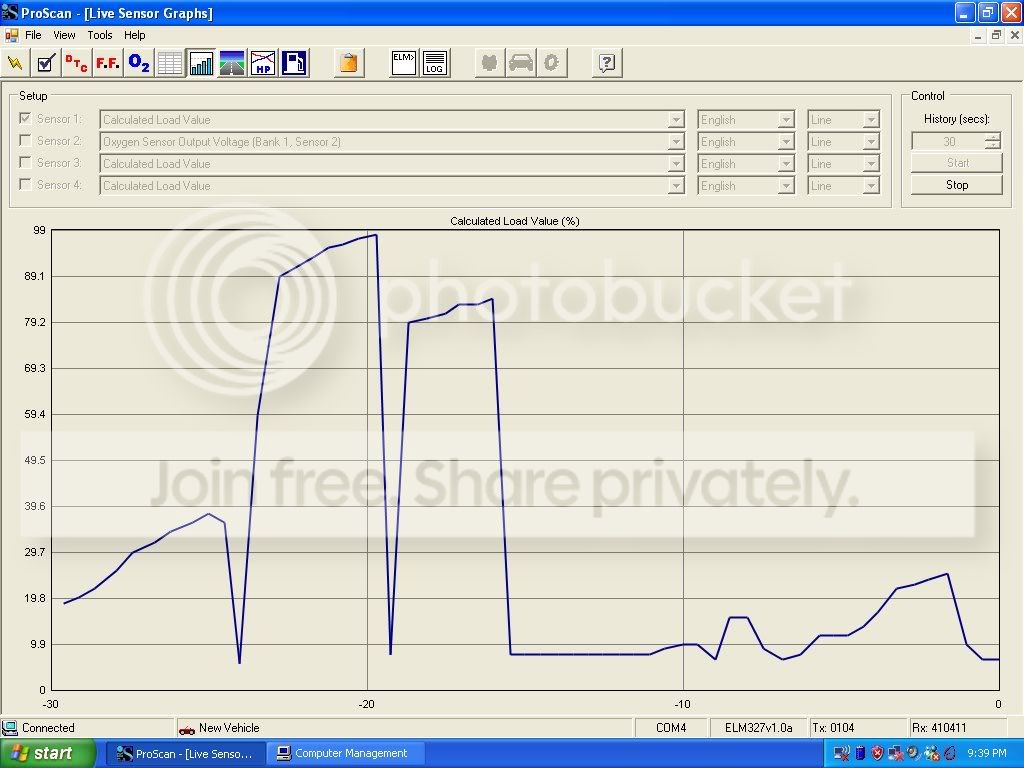Open the Tools menu
This screenshot has width=1024, height=768.
coord(100,35)
